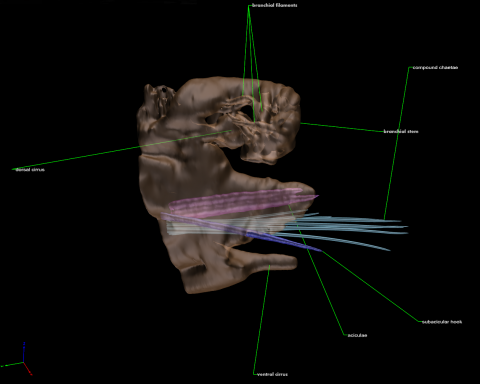Click the XYZ orientation axis gizmo
Screen dimensions: 480x384
click(x=17, y=360)
